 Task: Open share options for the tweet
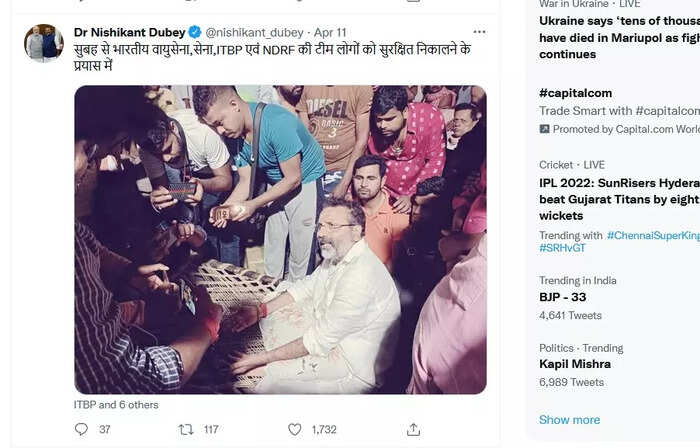pyautogui.click(x=413, y=429)
